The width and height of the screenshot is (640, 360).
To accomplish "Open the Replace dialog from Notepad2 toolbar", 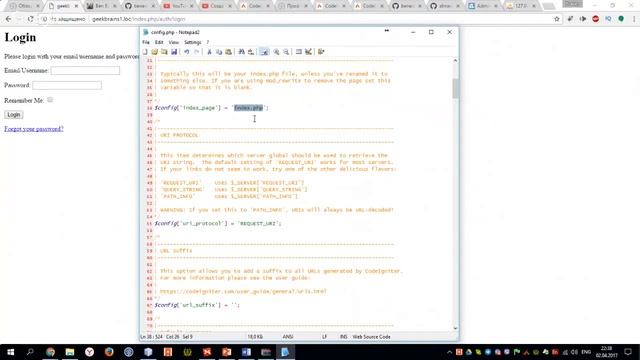I will coord(251,52).
